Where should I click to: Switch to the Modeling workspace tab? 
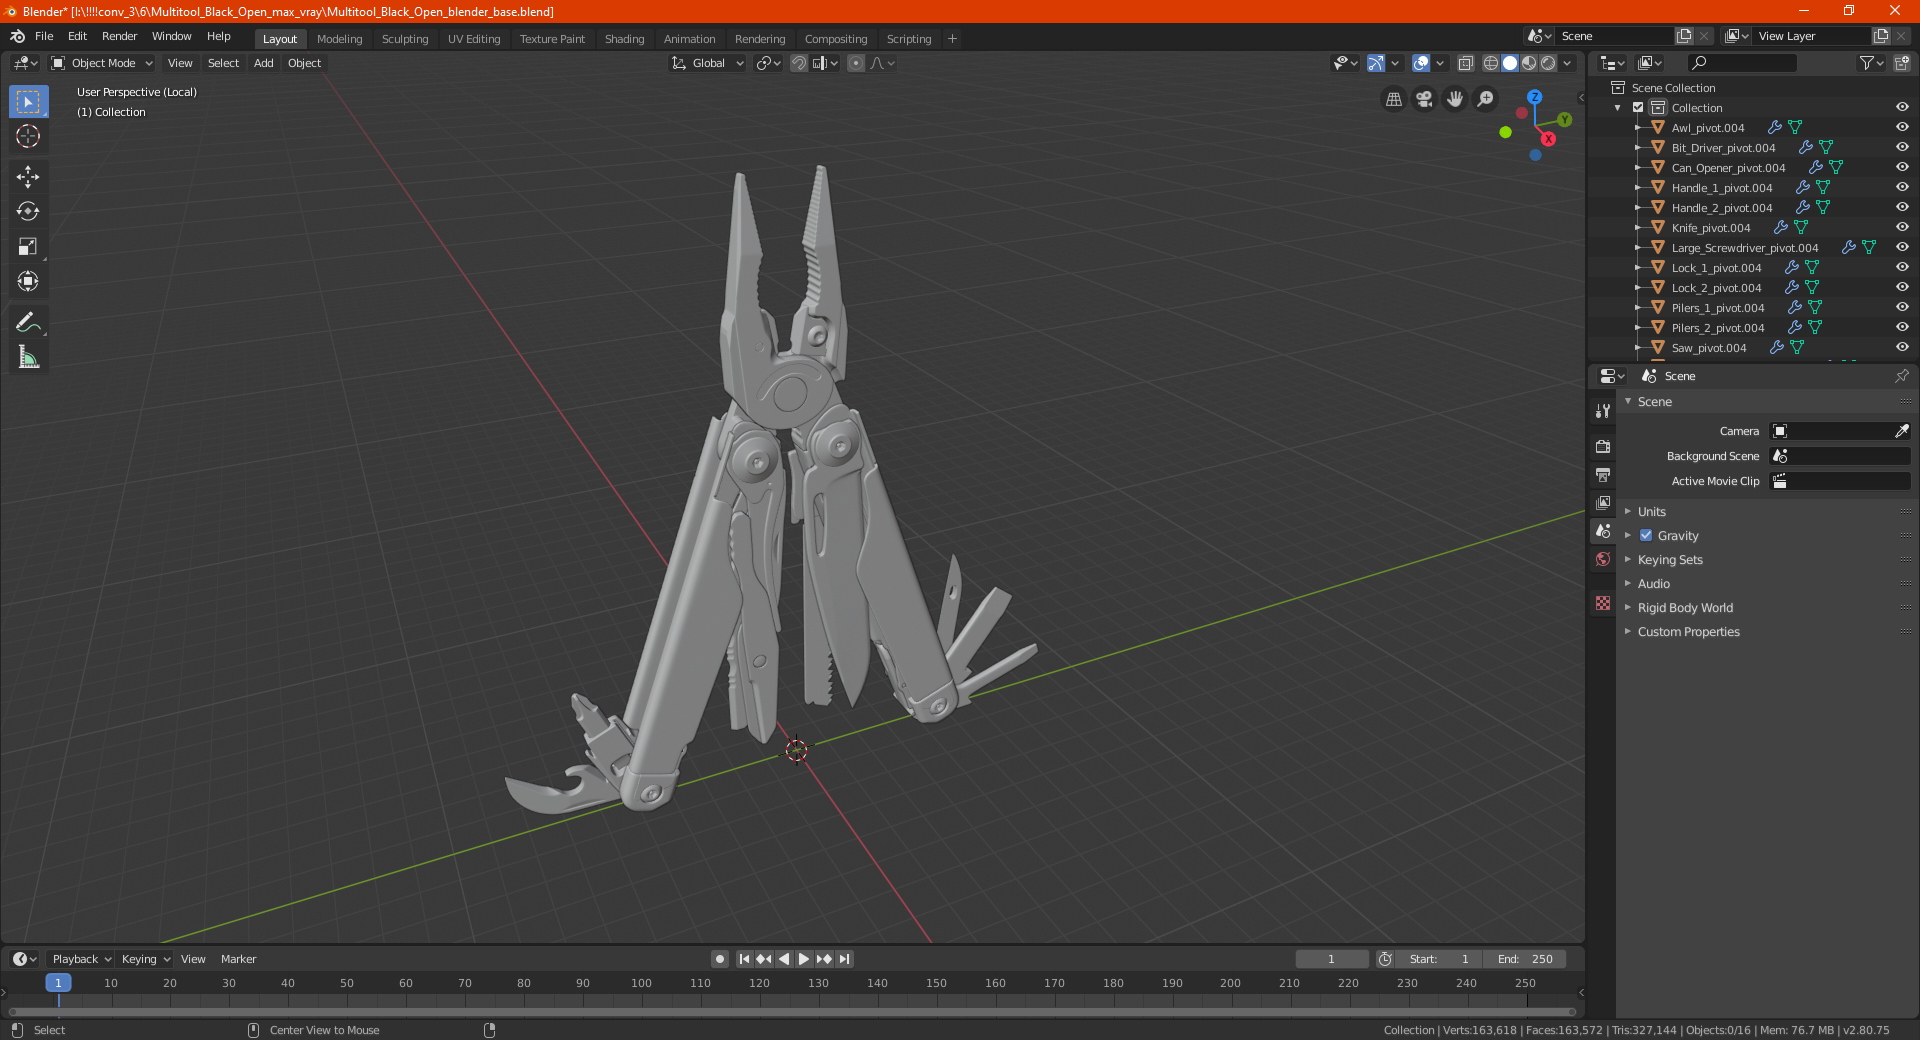pyautogui.click(x=339, y=39)
